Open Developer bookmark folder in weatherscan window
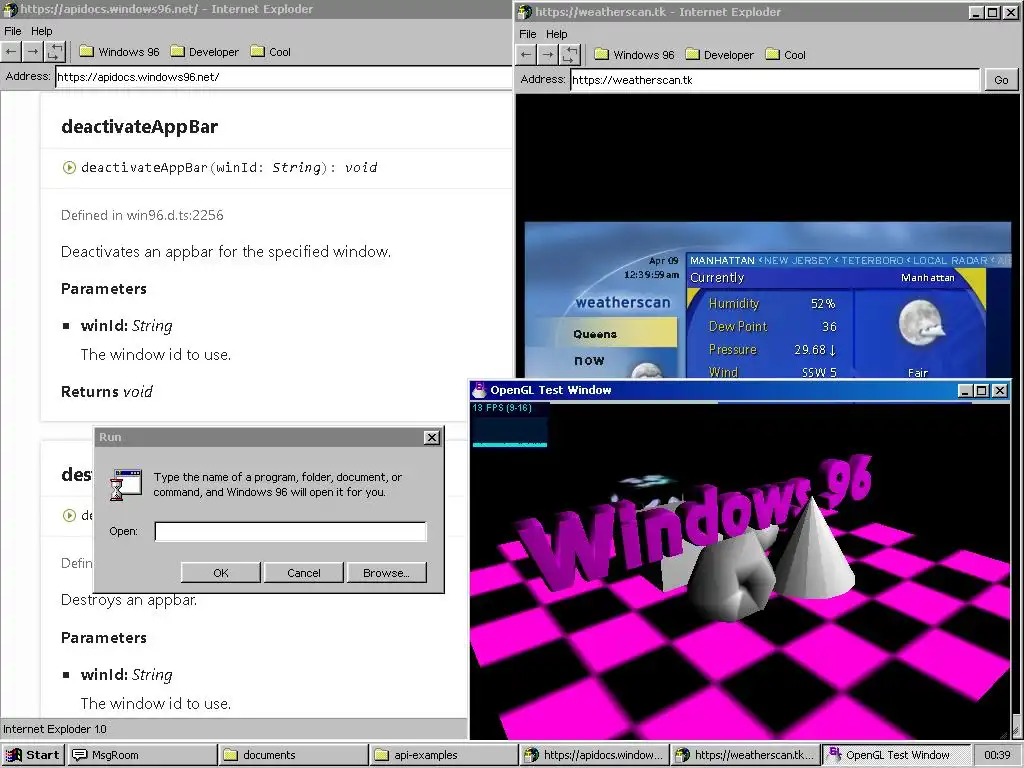Viewport: 1024px width, 768px height. pyautogui.click(x=720, y=55)
